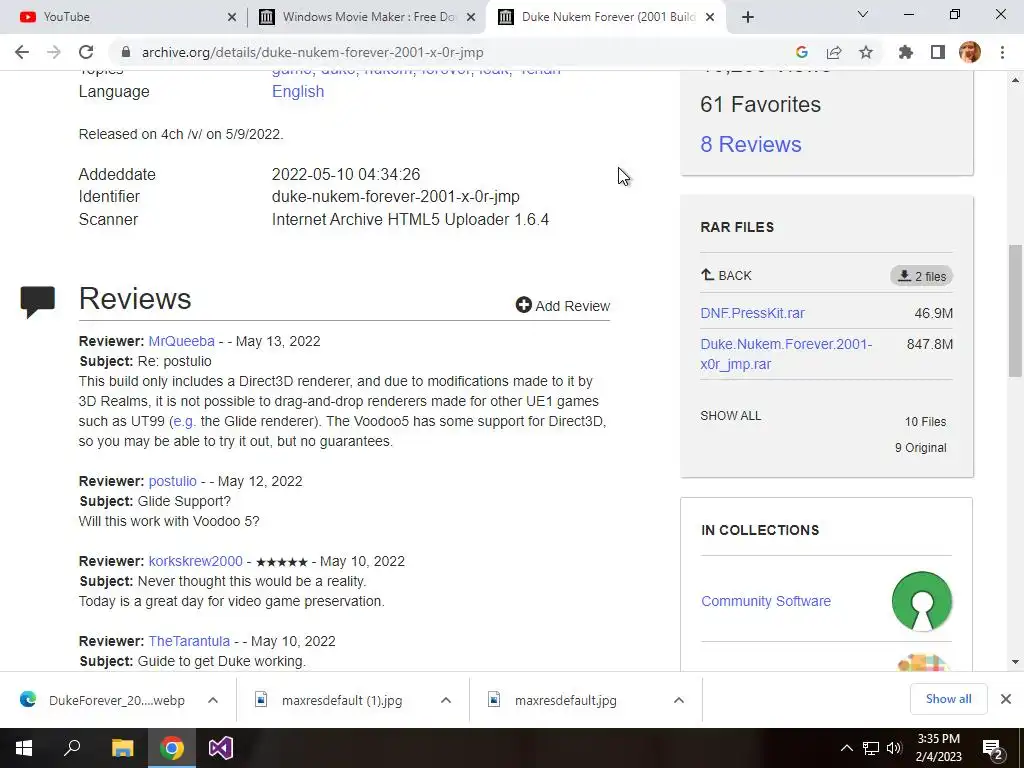This screenshot has height=768, width=1024.
Task: Go back to the previous page
Action: point(22,52)
